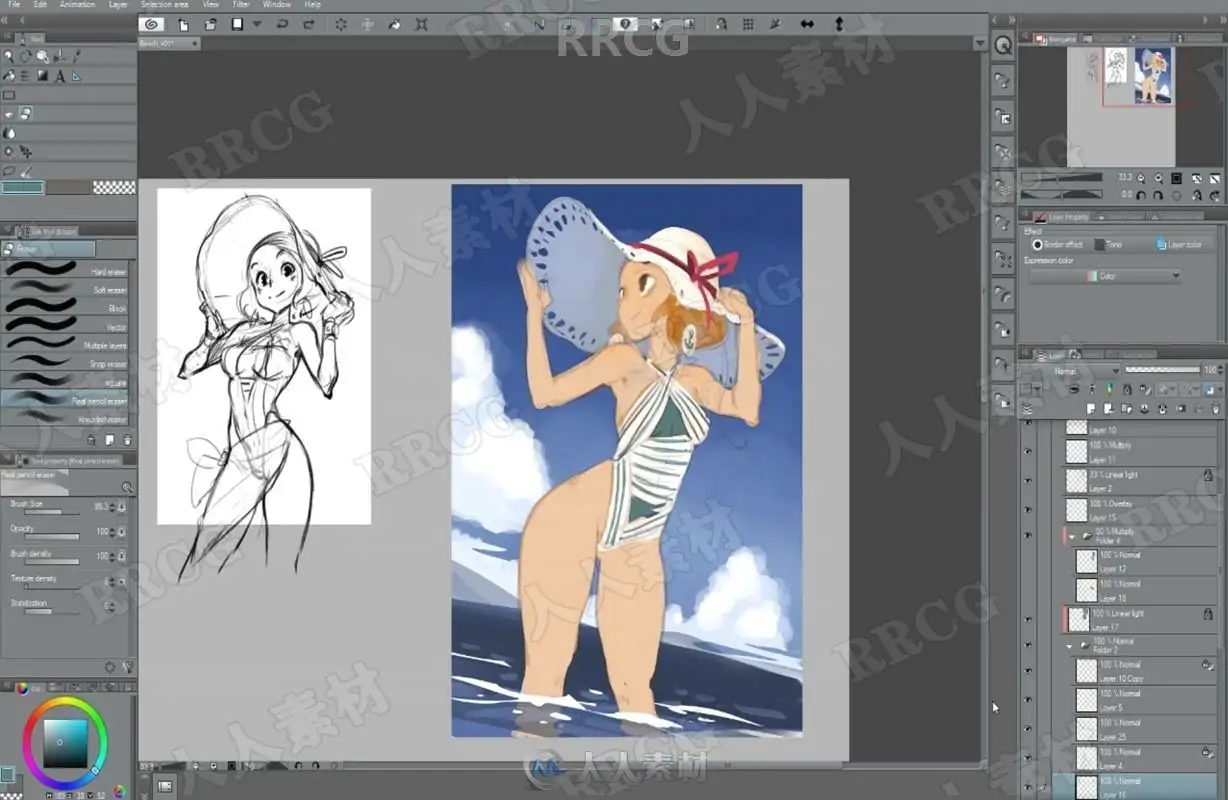Open the Layer menu
This screenshot has height=800, width=1228.
click(118, 5)
